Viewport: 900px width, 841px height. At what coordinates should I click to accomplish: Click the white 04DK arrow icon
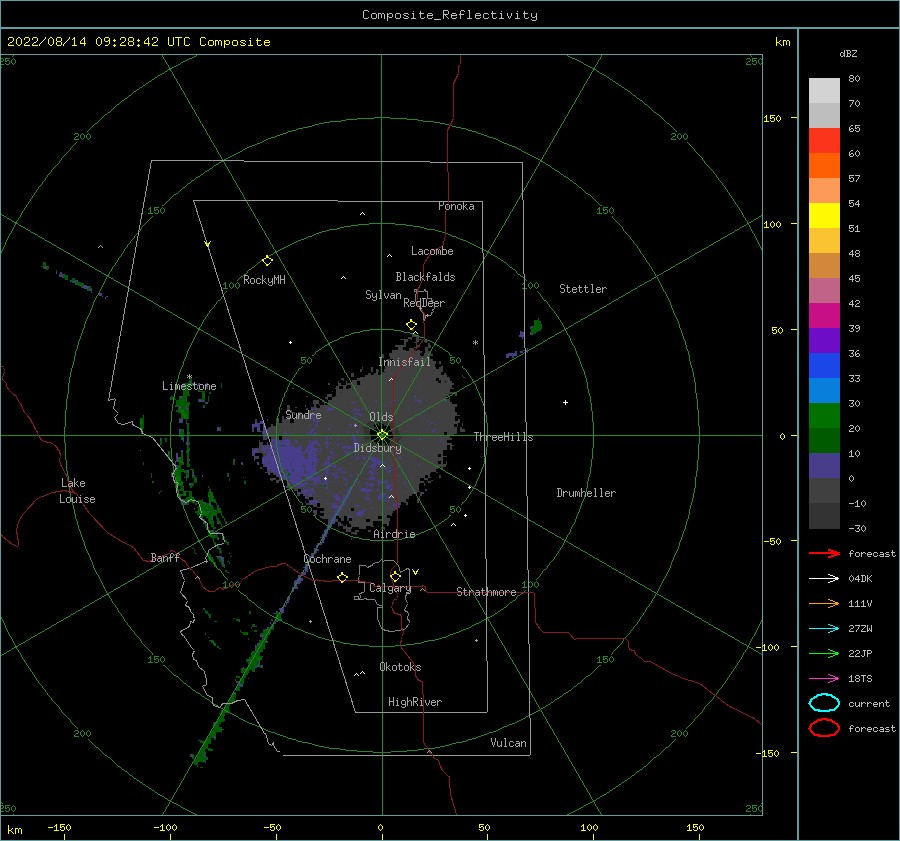(824, 579)
